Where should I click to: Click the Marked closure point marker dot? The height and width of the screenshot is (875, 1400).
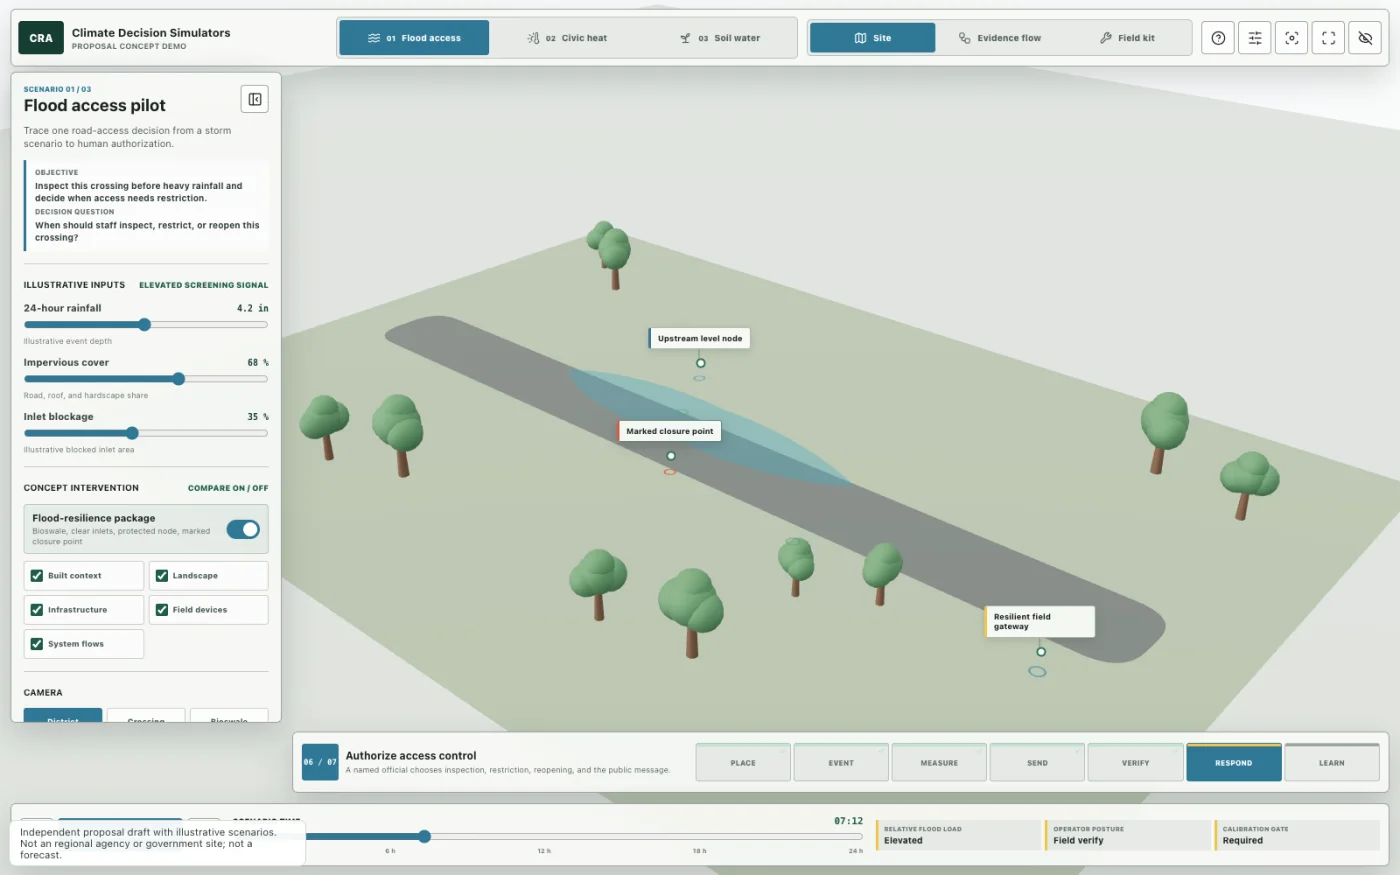click(x=671, y=456)
